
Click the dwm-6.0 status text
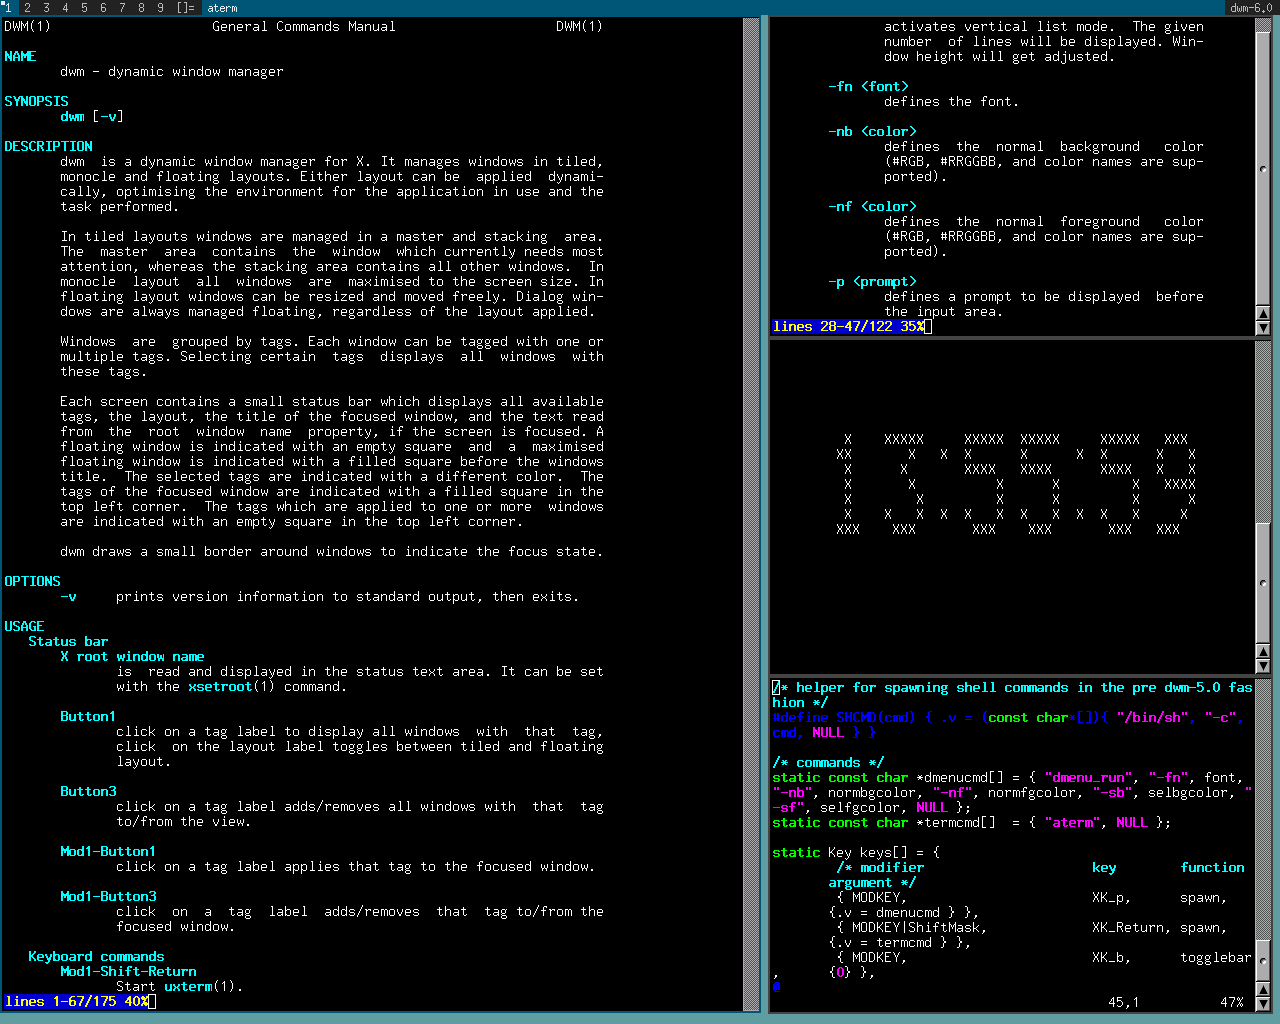tap(1251, 8)
